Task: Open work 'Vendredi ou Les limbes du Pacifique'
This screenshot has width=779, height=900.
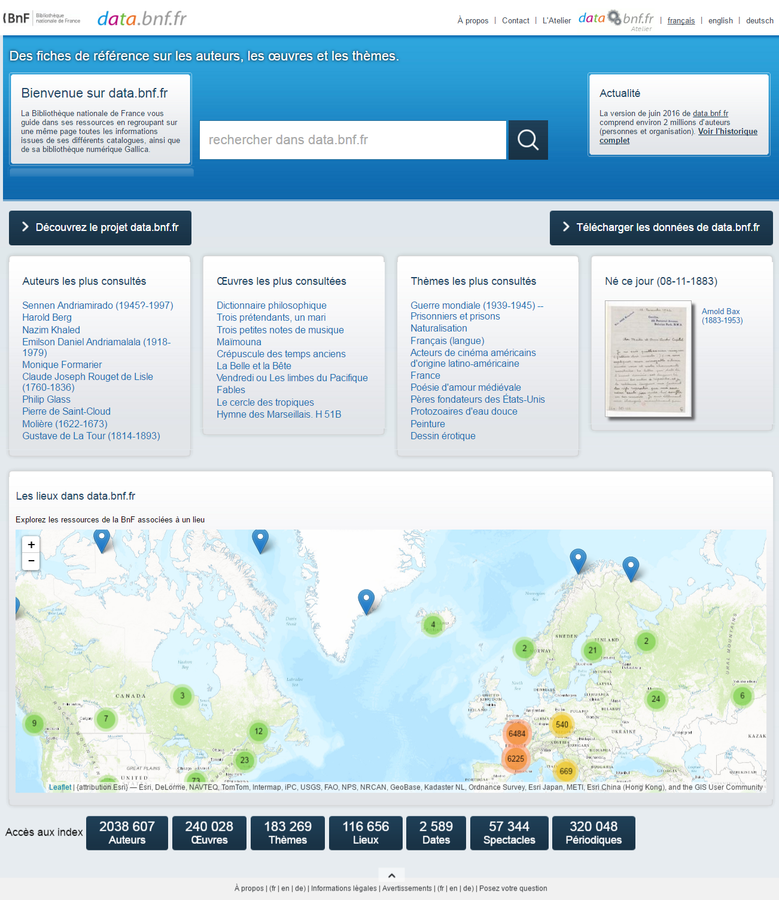Action: 292,378
